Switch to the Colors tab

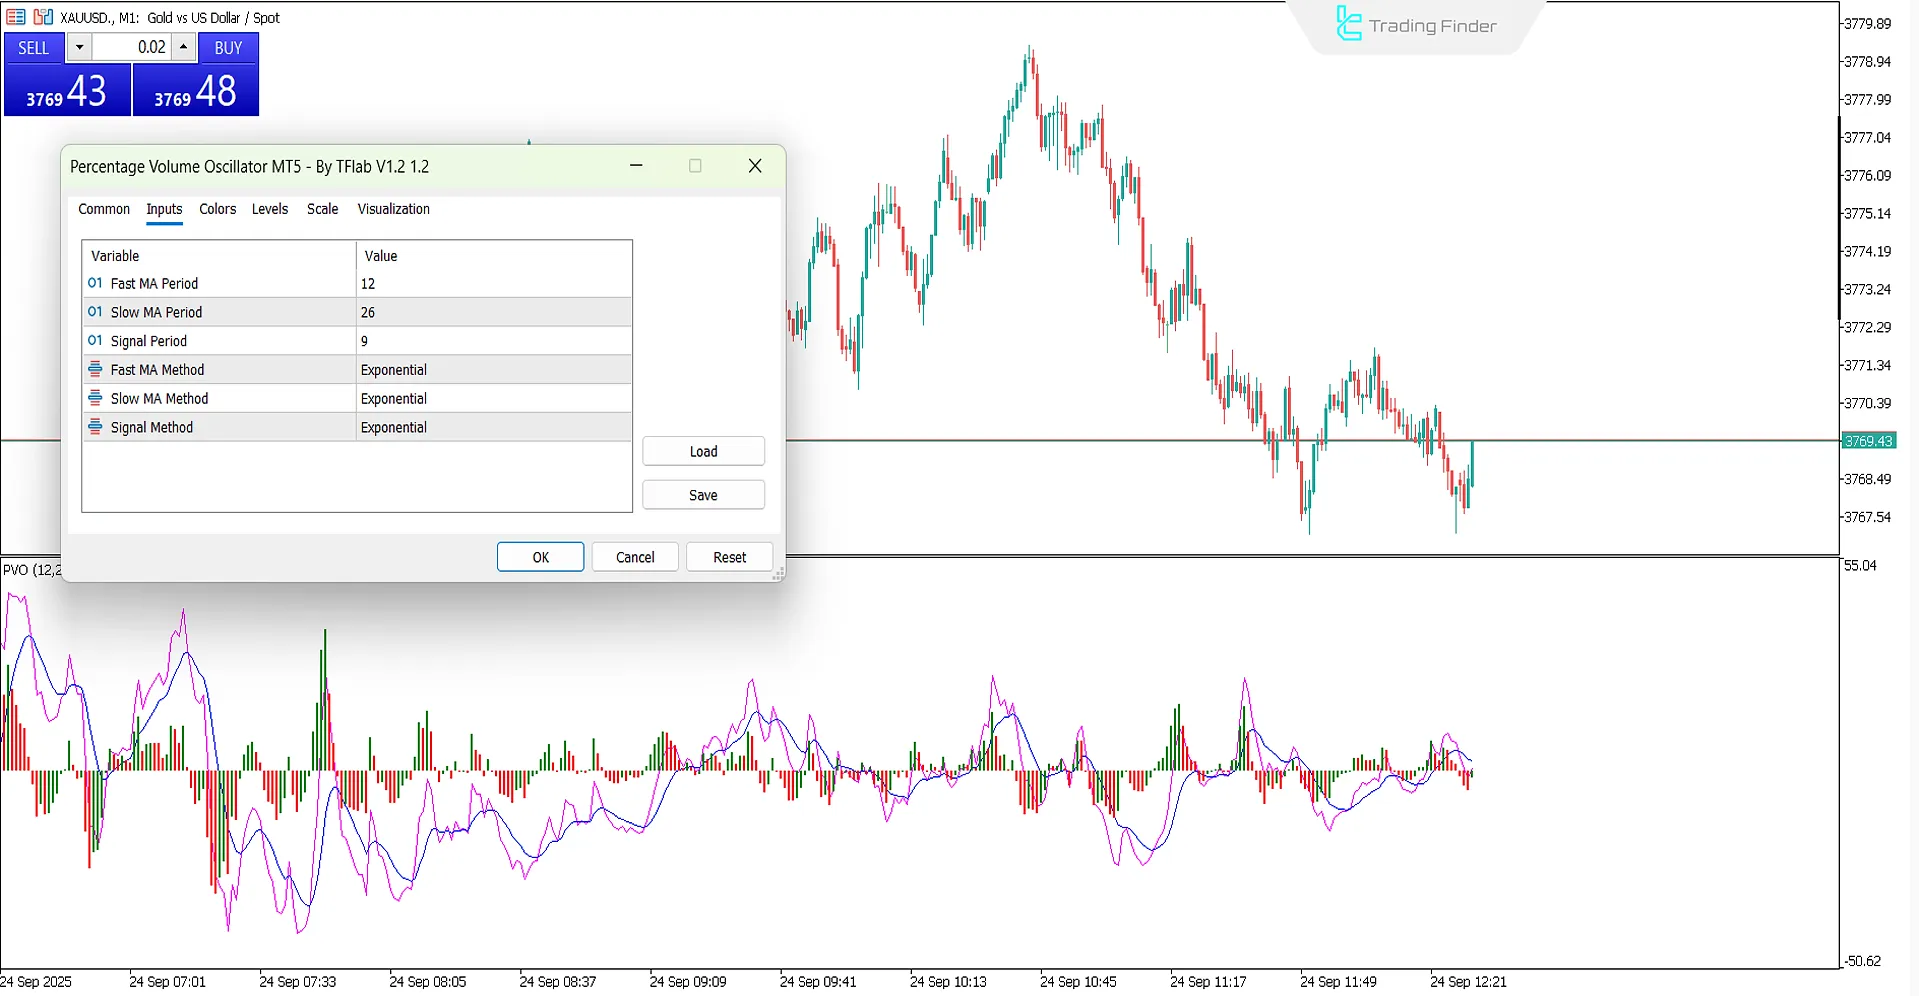click(217, 209)
